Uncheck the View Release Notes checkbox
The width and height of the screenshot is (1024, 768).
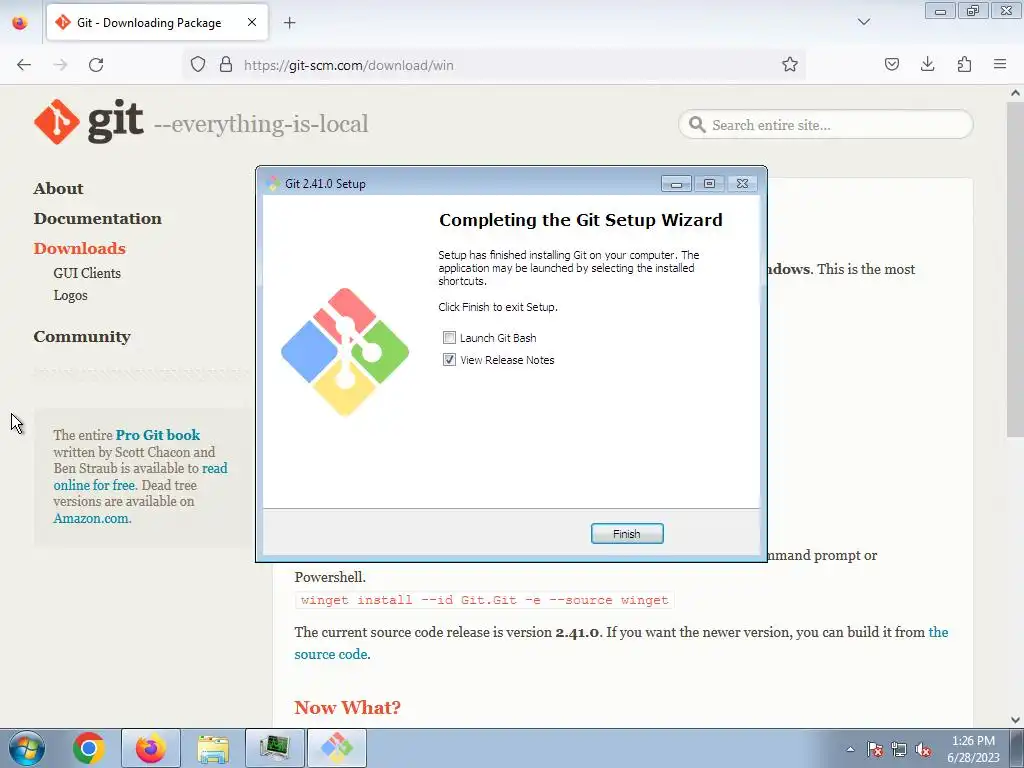(449, 360)
